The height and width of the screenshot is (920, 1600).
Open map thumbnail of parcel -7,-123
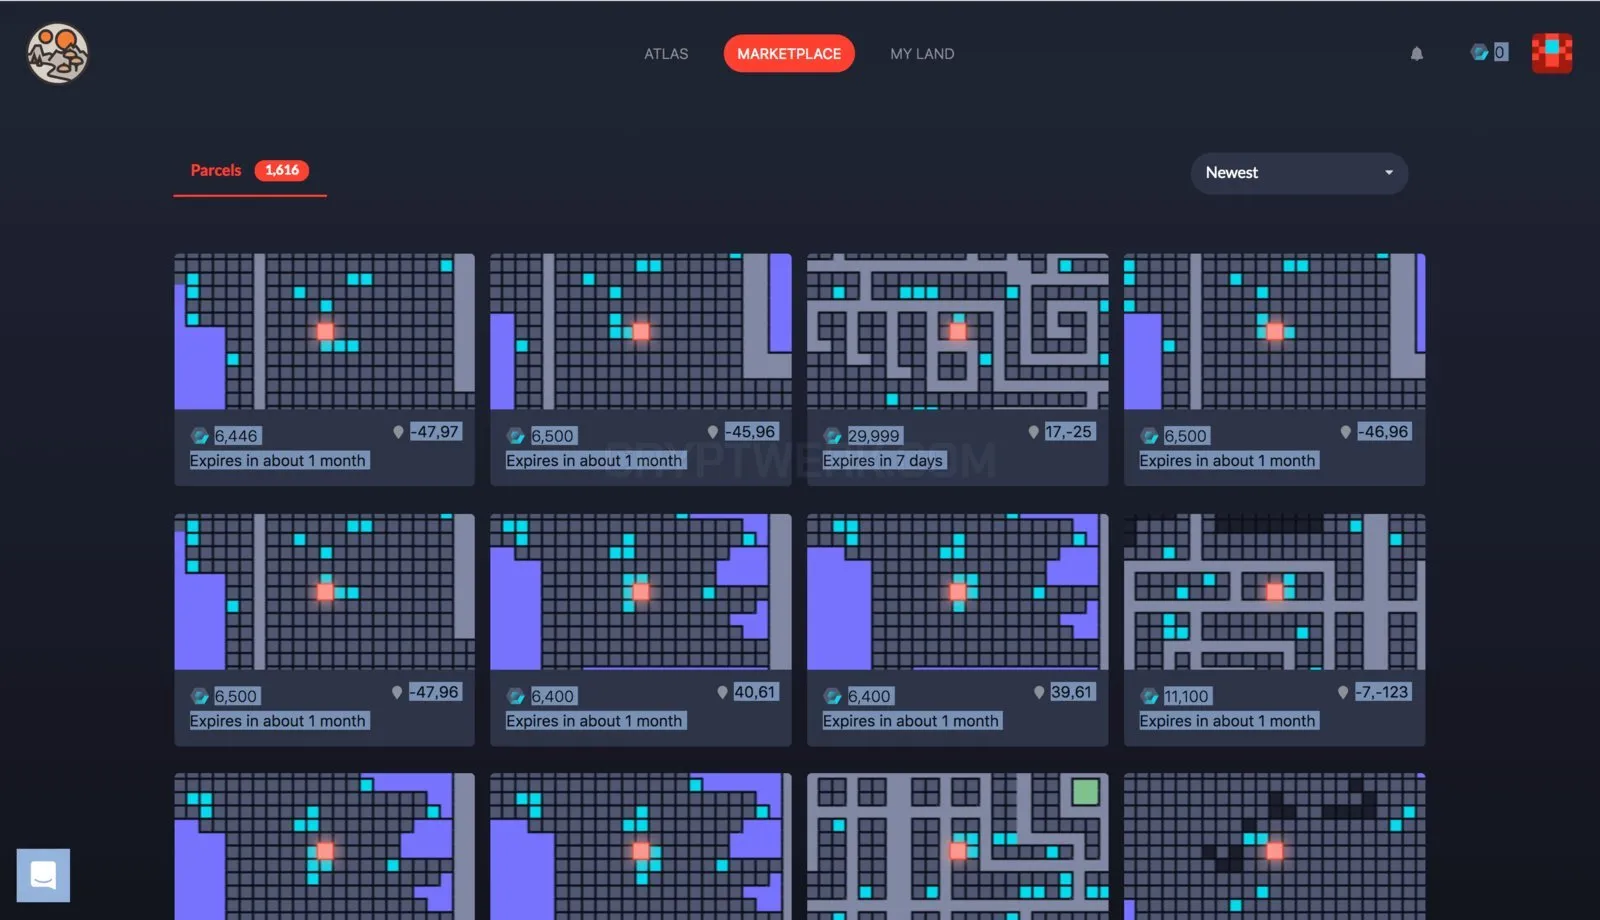click(1275, 592)
